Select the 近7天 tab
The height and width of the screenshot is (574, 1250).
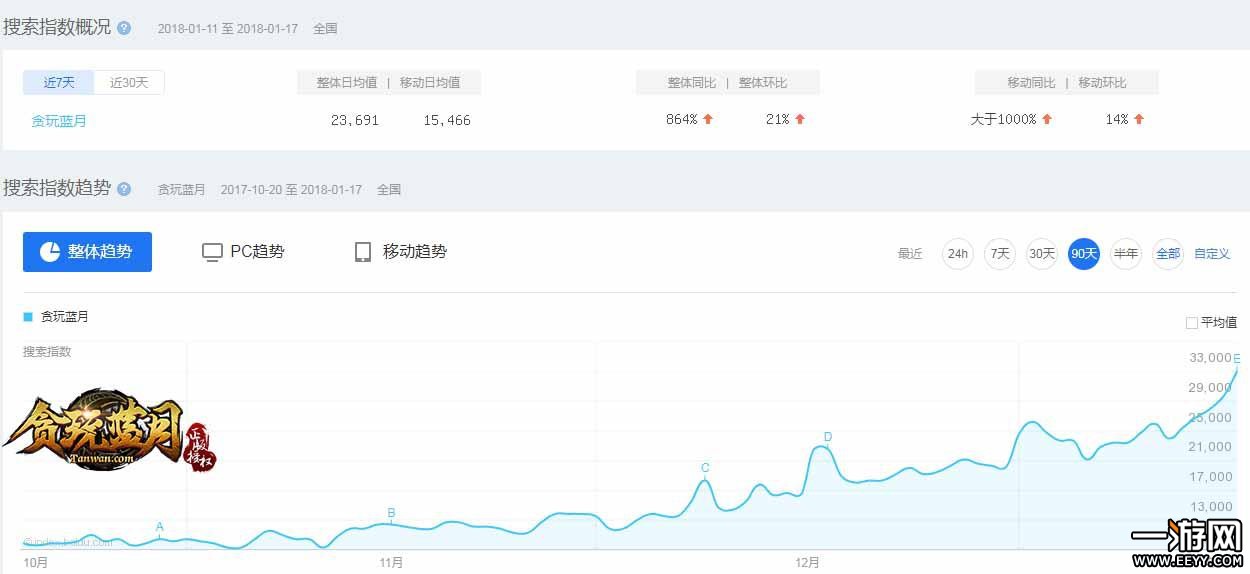coord(59,82)
